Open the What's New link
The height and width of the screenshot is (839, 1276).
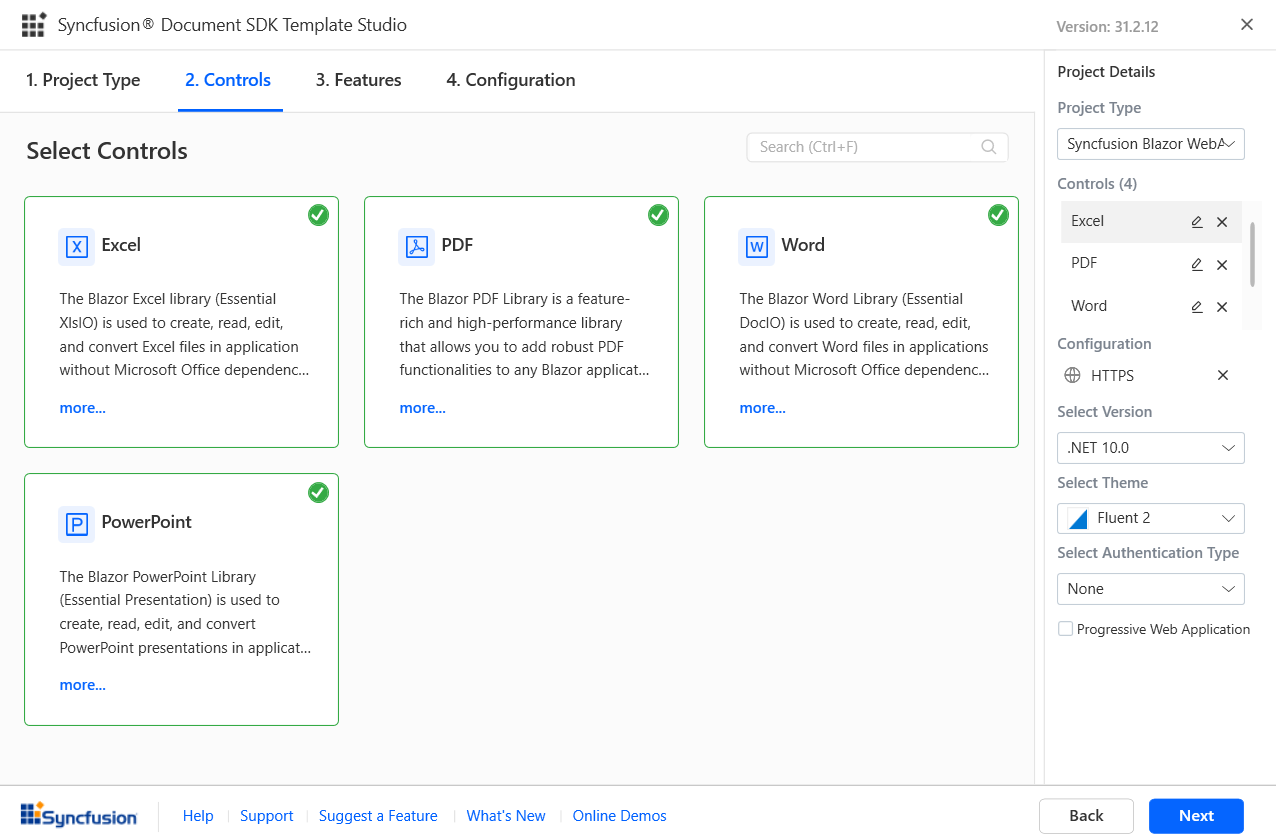coord(506,816)
